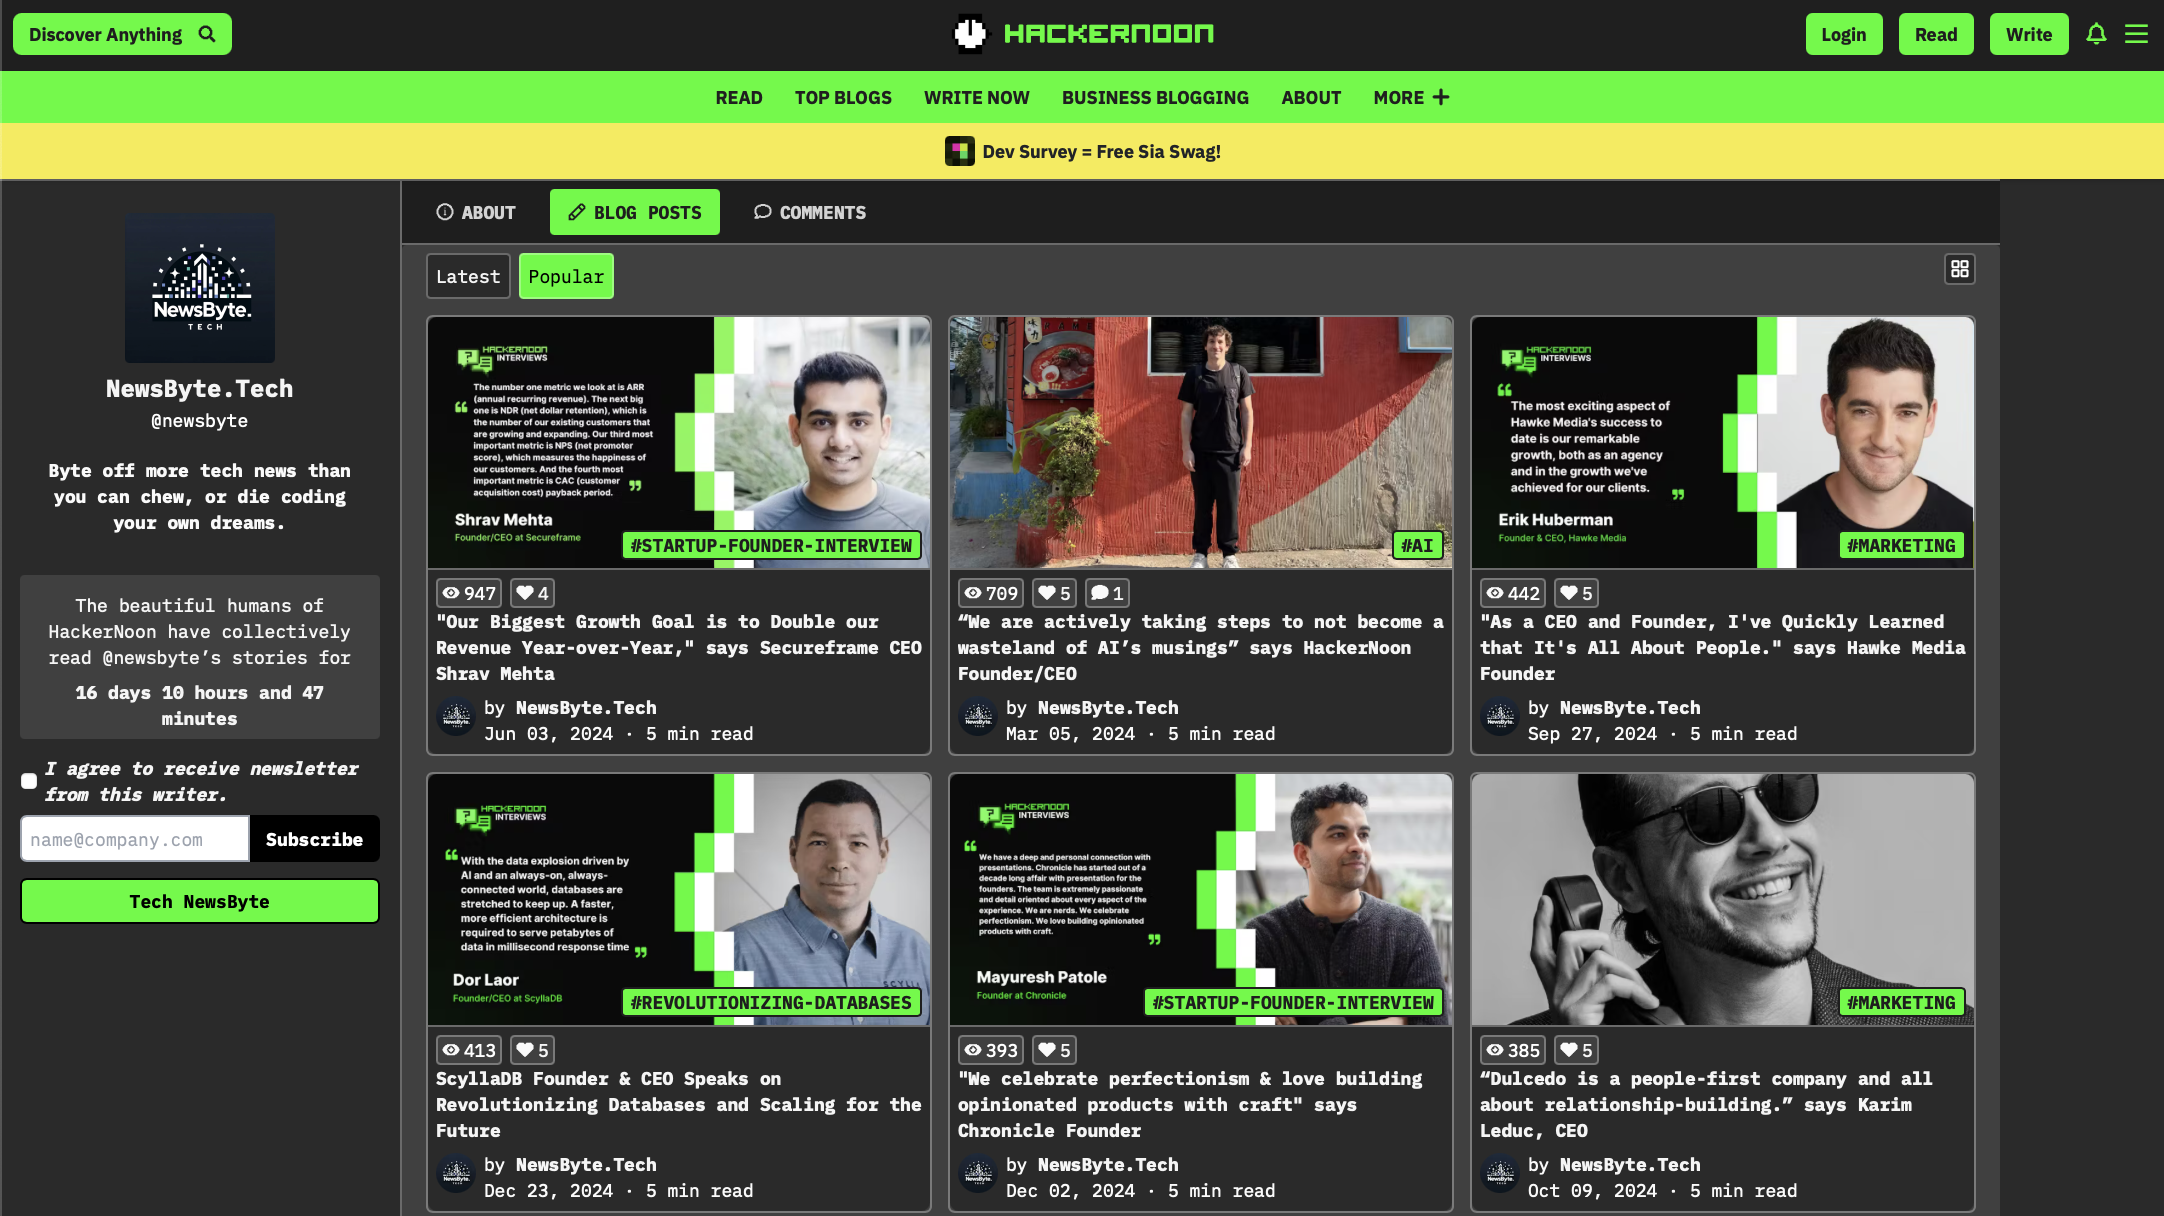The width and height of the screenshot is (2164, 1216).
Task: Open TOP BLOGS in navigation
Action: (843, 97)
